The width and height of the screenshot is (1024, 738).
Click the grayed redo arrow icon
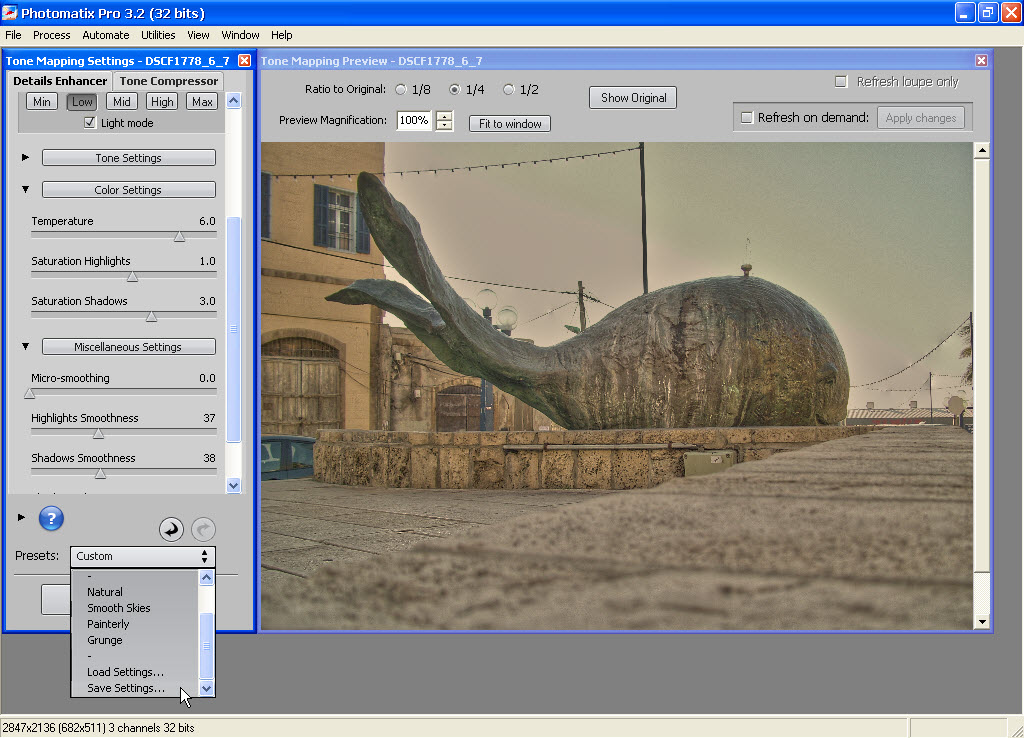click(203, 529)
